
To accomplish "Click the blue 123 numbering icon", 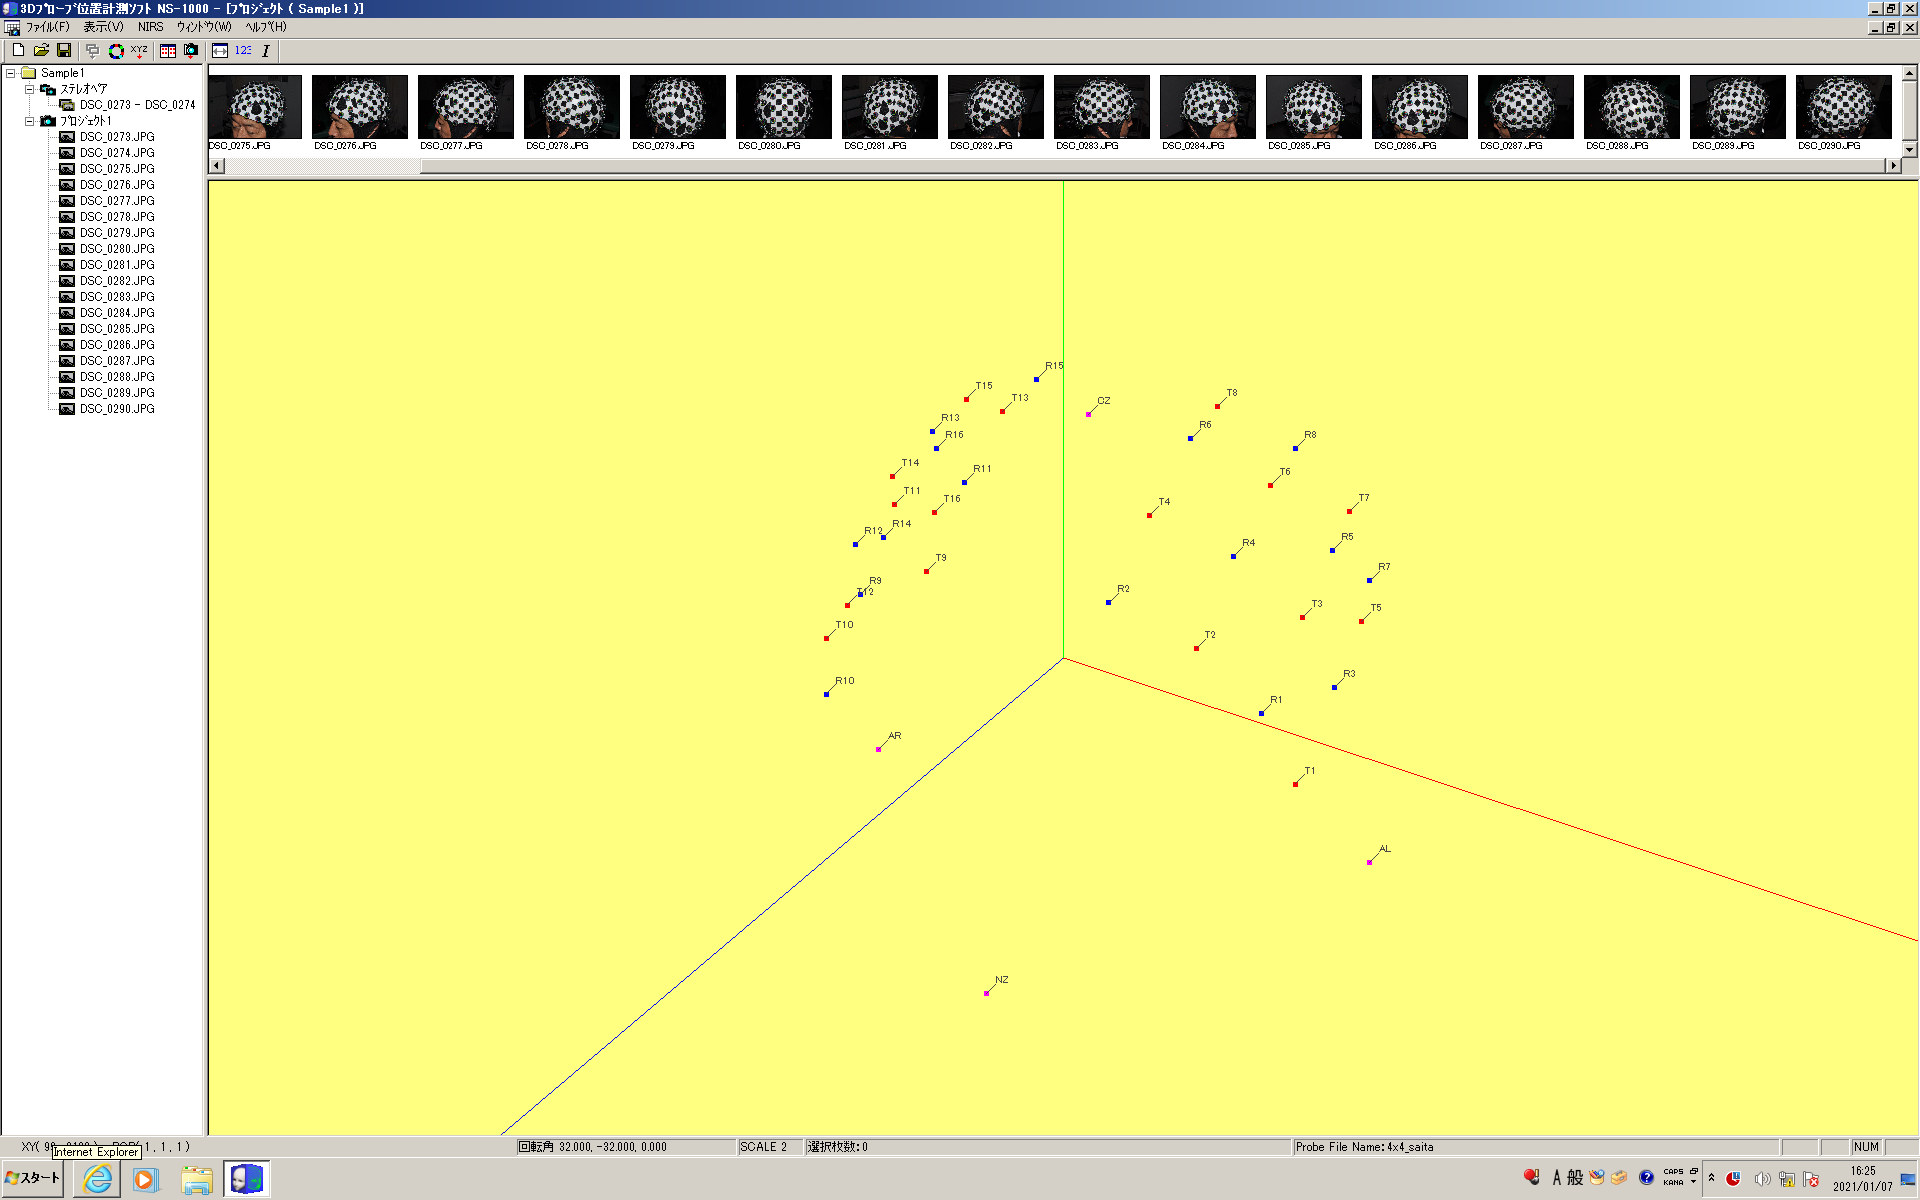I will click(x=243, y=50).
